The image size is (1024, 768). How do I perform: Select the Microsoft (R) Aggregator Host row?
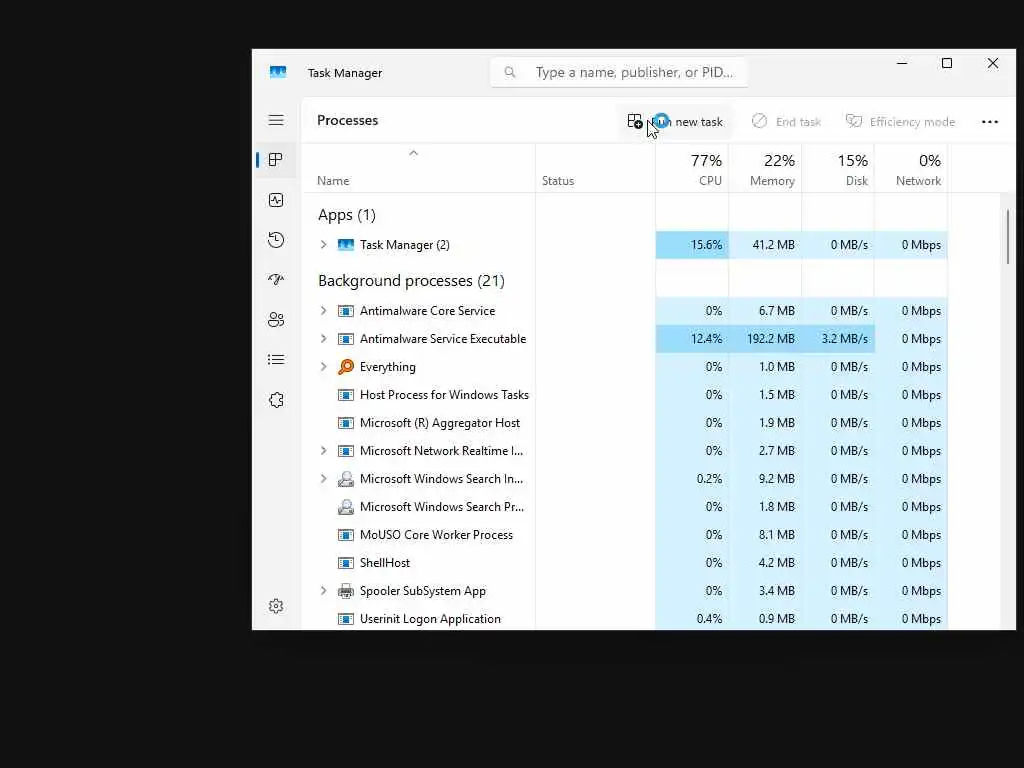click(x=625, y=423)
